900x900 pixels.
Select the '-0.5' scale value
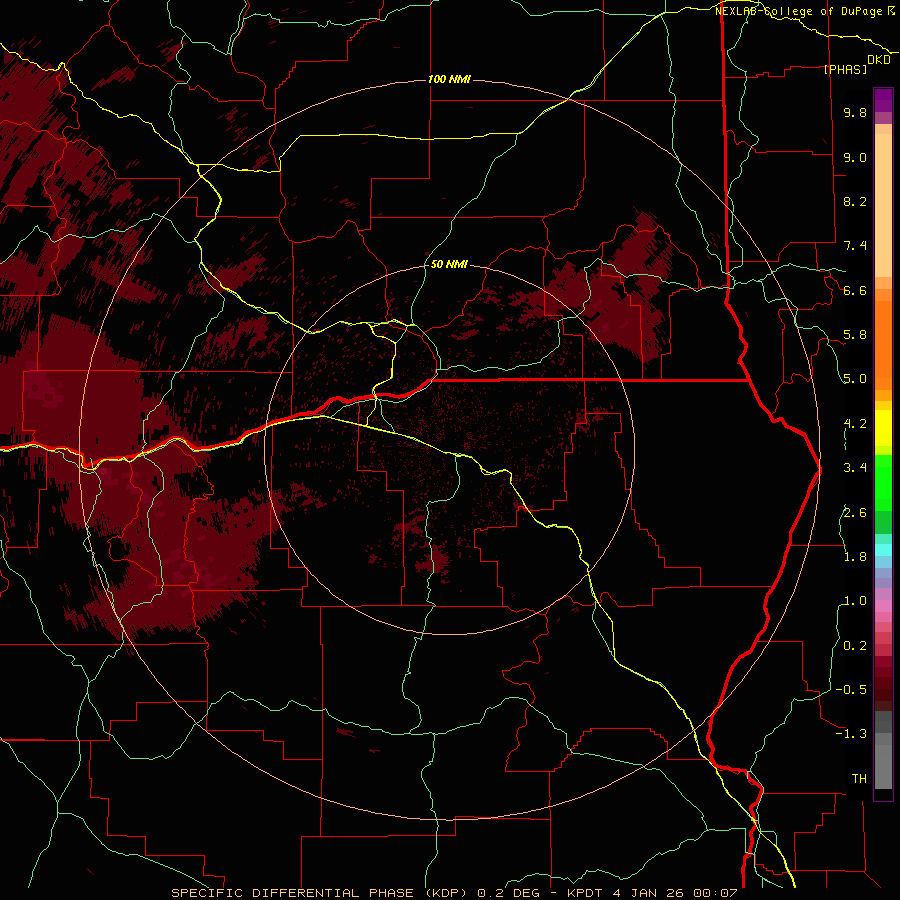tap(851, 690)
